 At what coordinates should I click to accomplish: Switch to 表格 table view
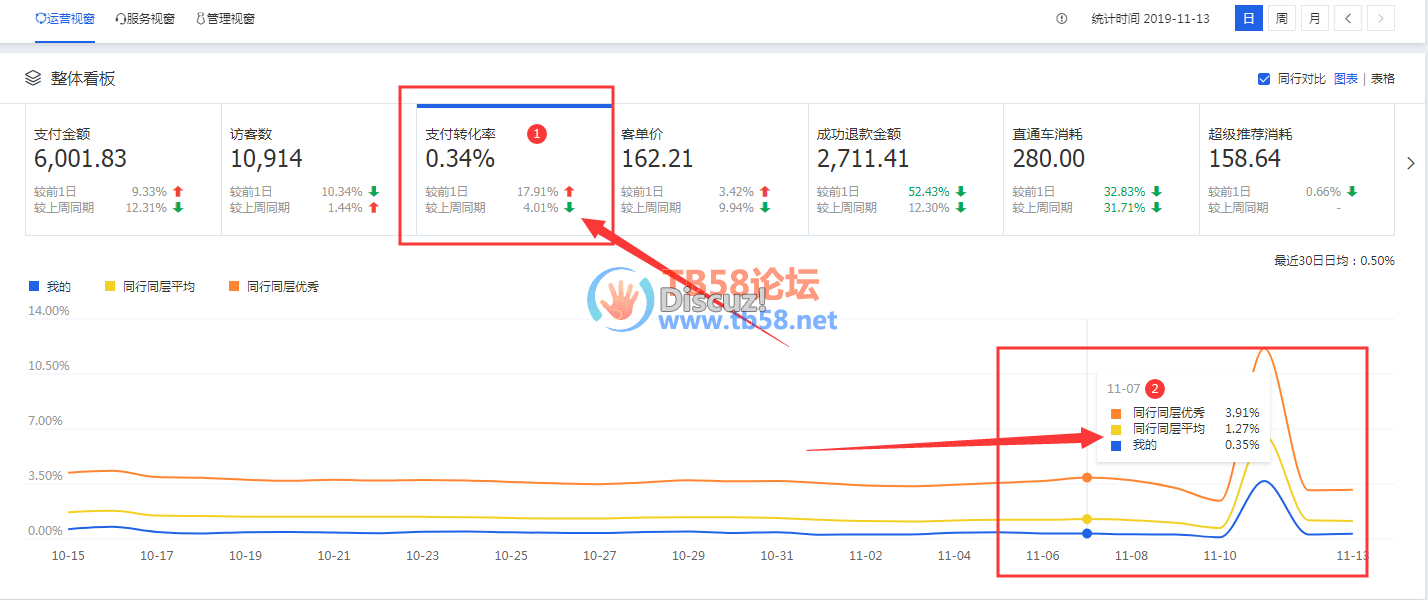tap(1382, 79)
